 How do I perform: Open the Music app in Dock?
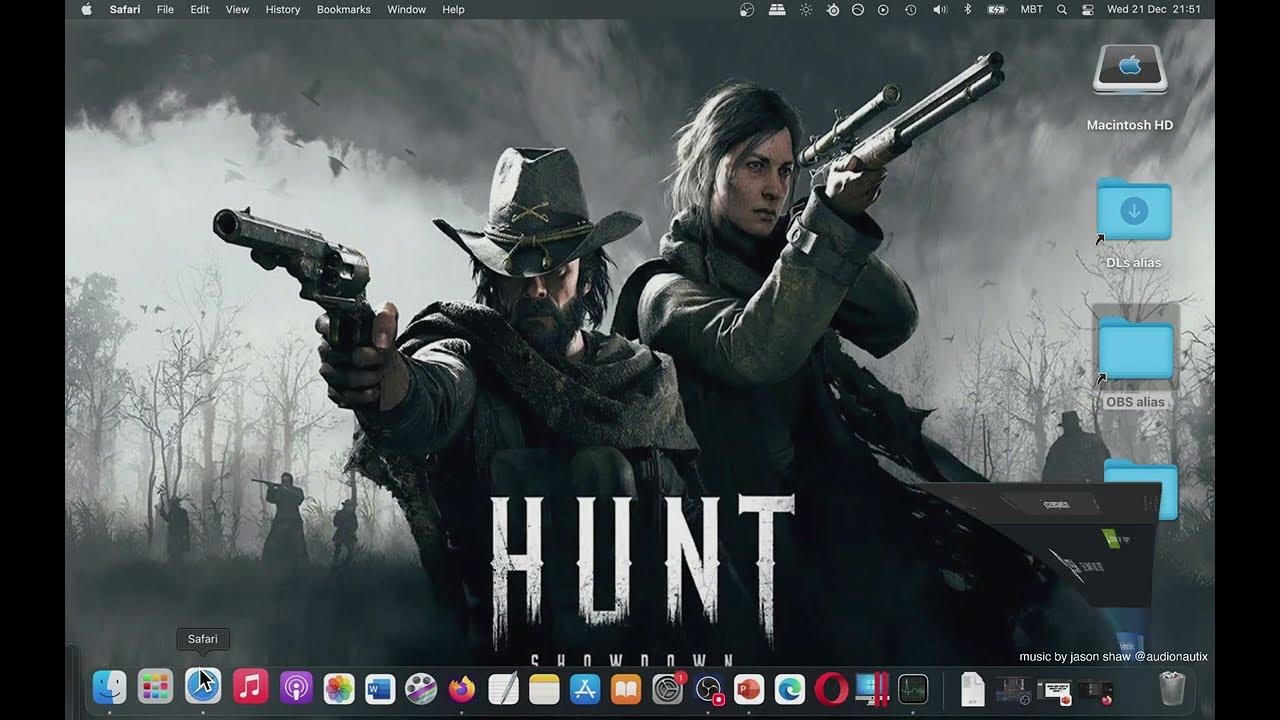pos(250,688)
